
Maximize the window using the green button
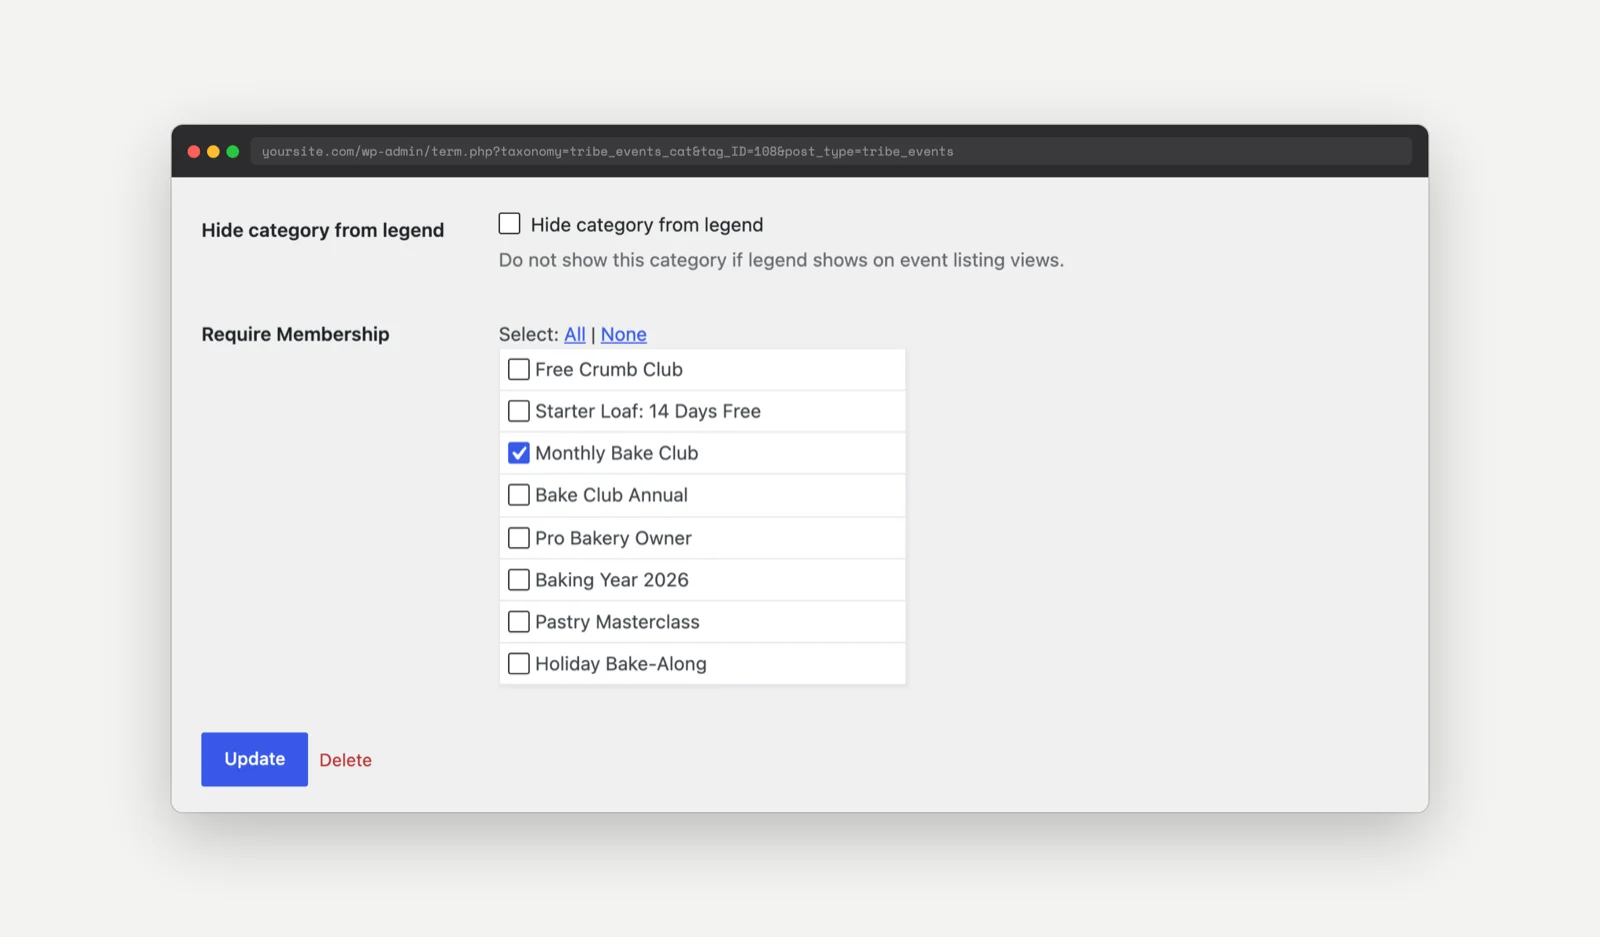pos(233,152)
